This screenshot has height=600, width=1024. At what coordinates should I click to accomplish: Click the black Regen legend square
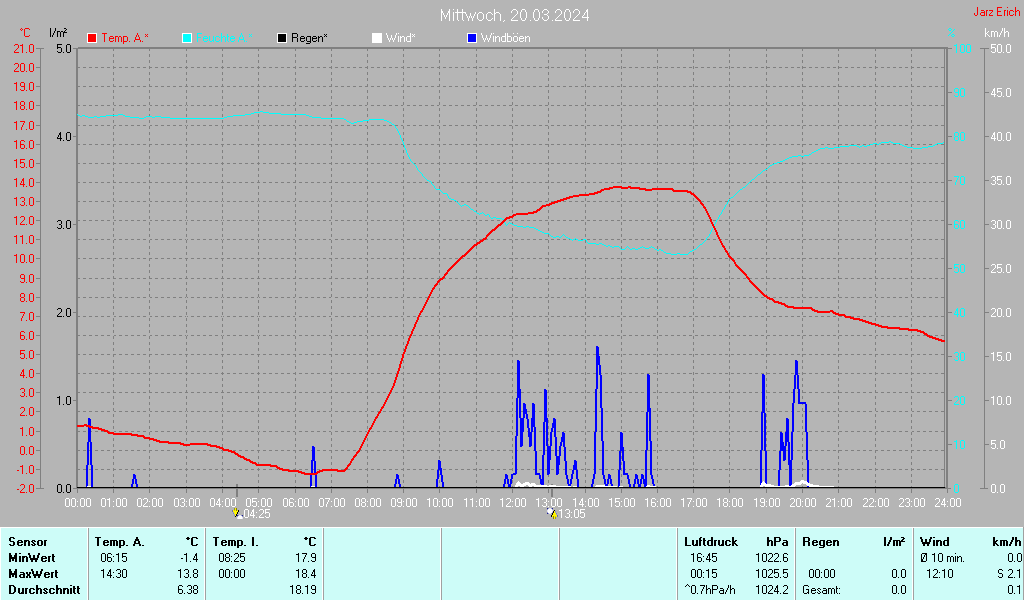[x=283, y=38]
